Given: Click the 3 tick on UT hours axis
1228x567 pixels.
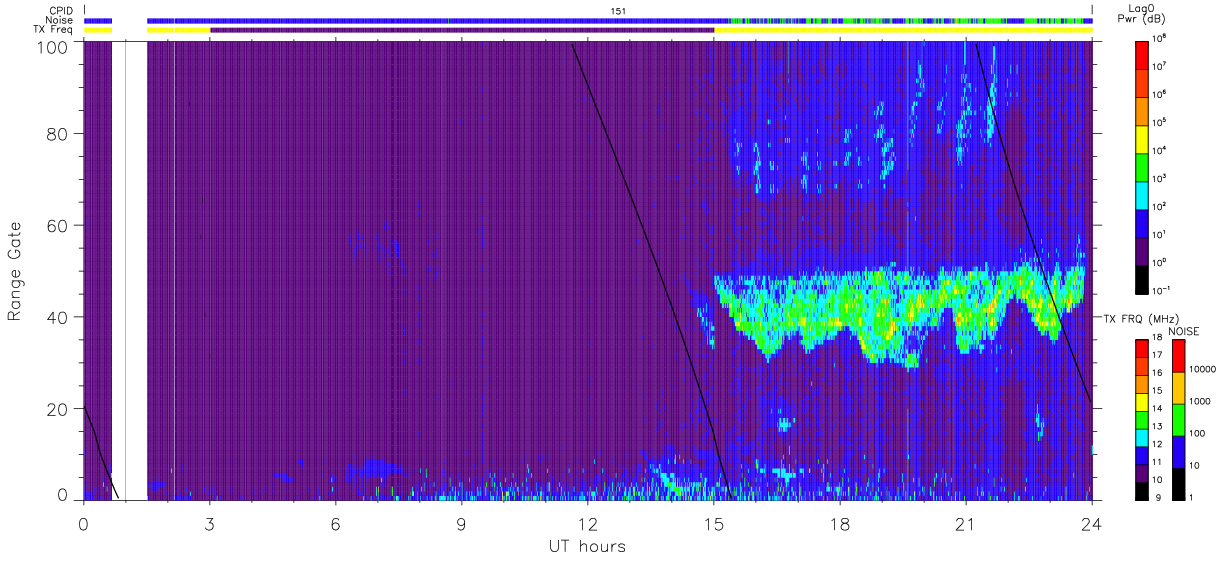Looking at the screenshot, I should tap(210, 523).
